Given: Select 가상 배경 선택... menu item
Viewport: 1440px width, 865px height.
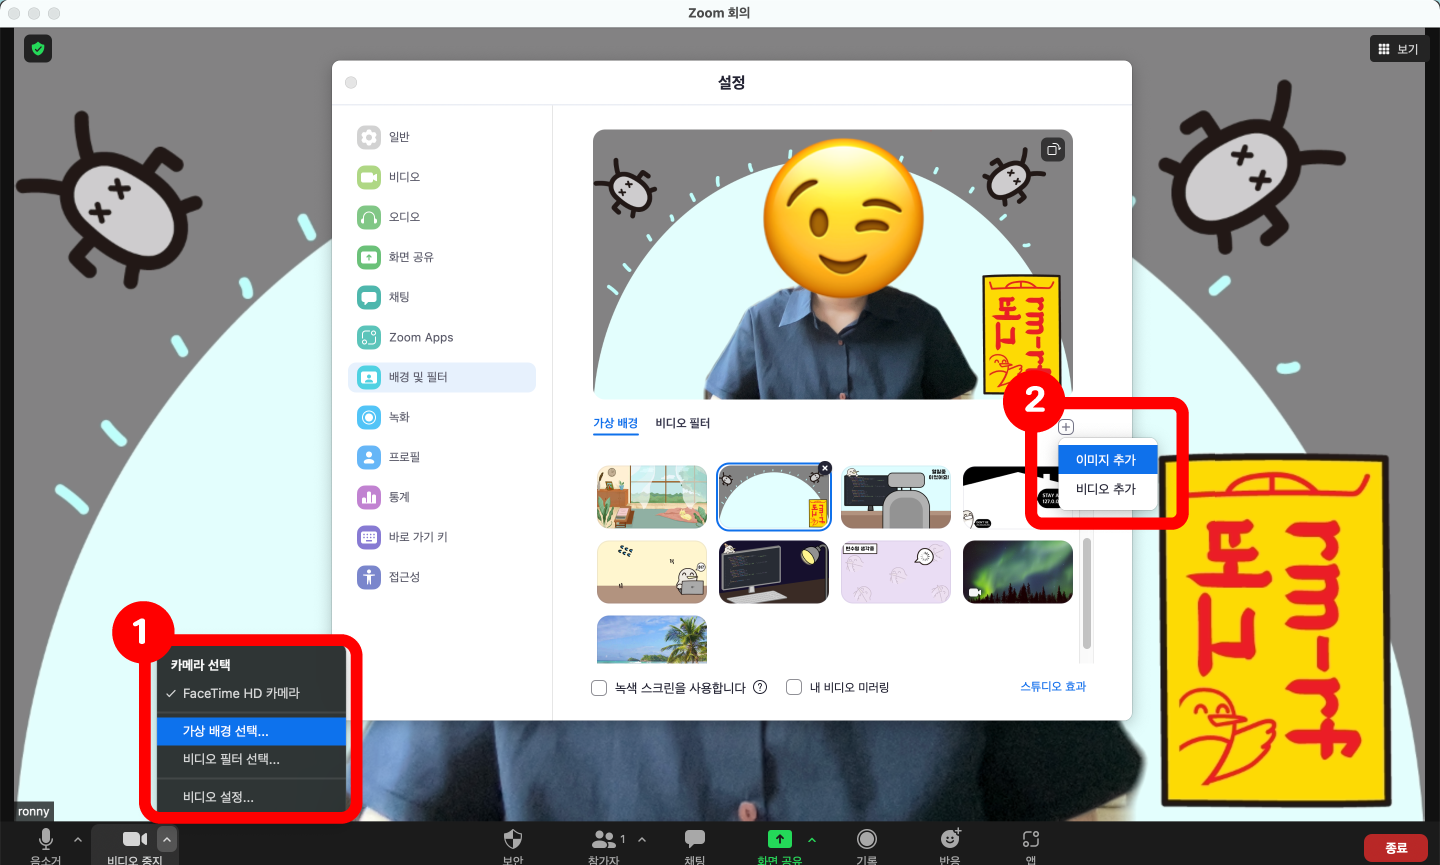Looking at the screenshot, I should 251,731.
